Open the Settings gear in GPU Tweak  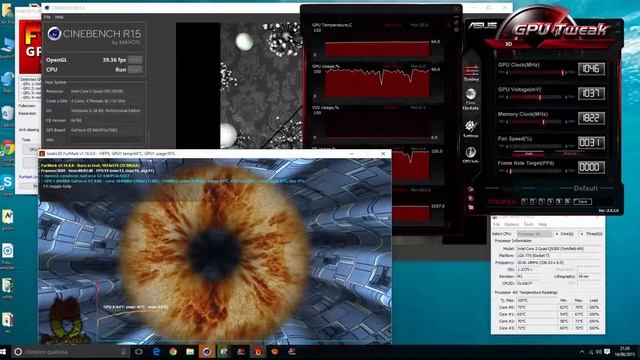coord(470,128)
